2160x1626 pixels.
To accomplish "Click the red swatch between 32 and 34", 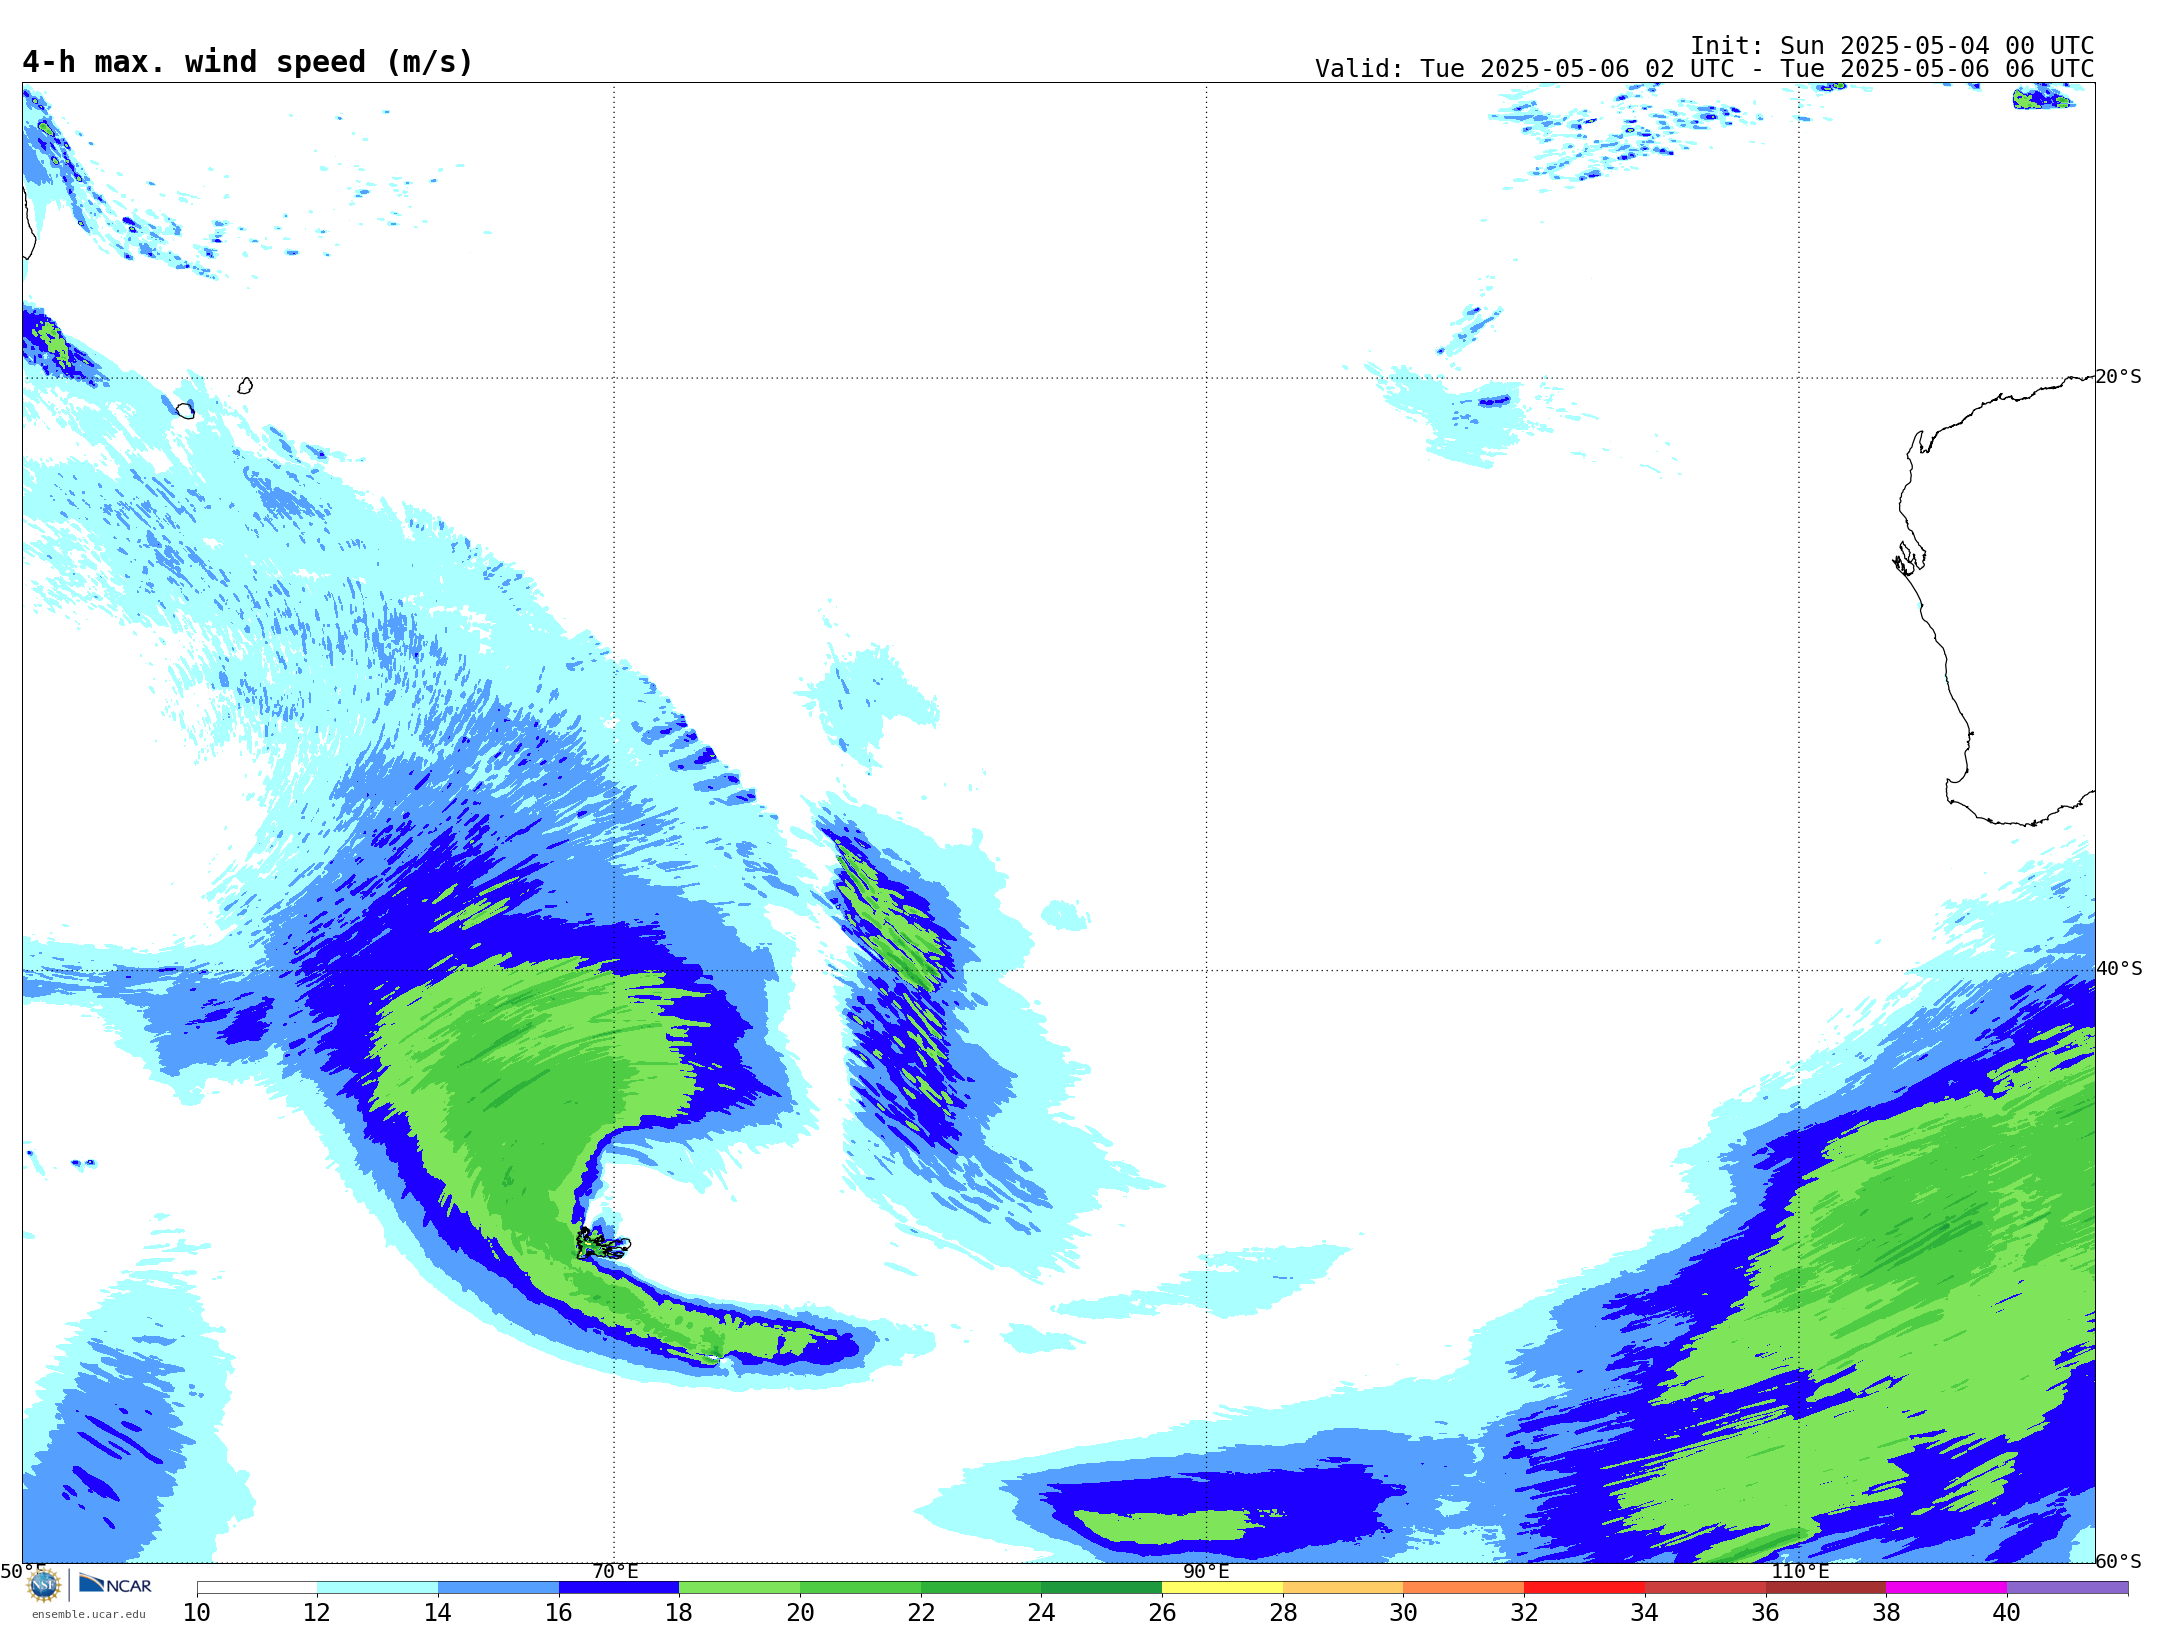I will tap(1584, 1587).
